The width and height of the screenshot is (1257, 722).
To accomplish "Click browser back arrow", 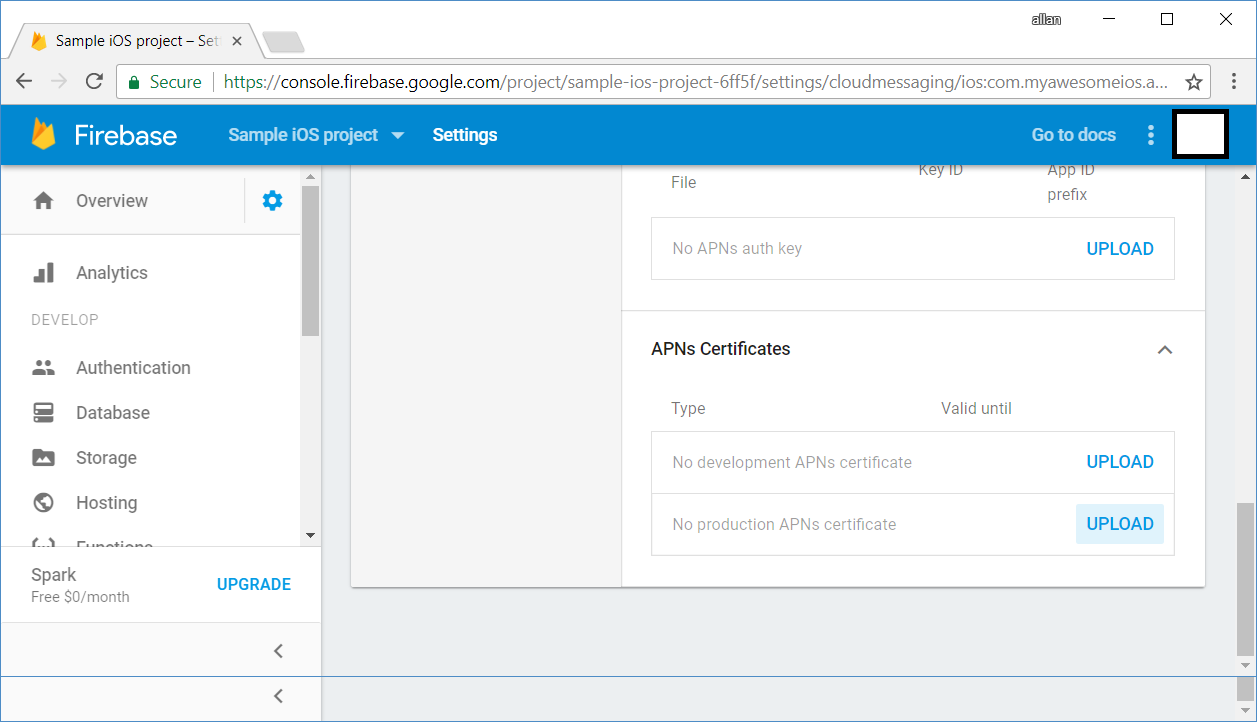I will click(x=24, y=82).
